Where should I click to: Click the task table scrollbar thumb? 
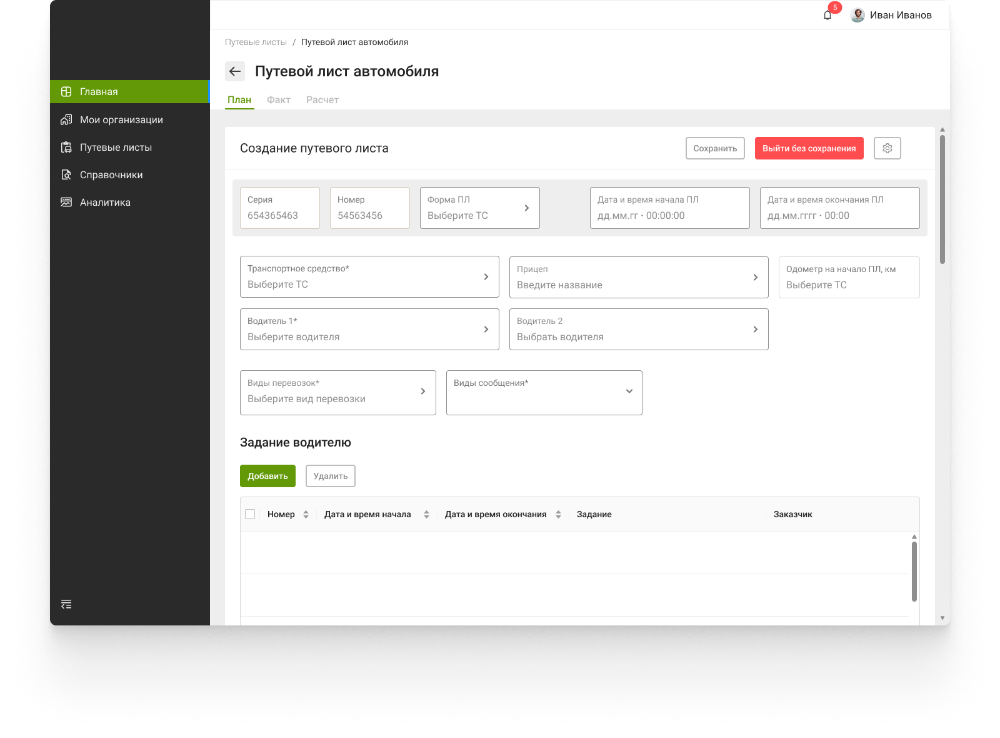914,572
